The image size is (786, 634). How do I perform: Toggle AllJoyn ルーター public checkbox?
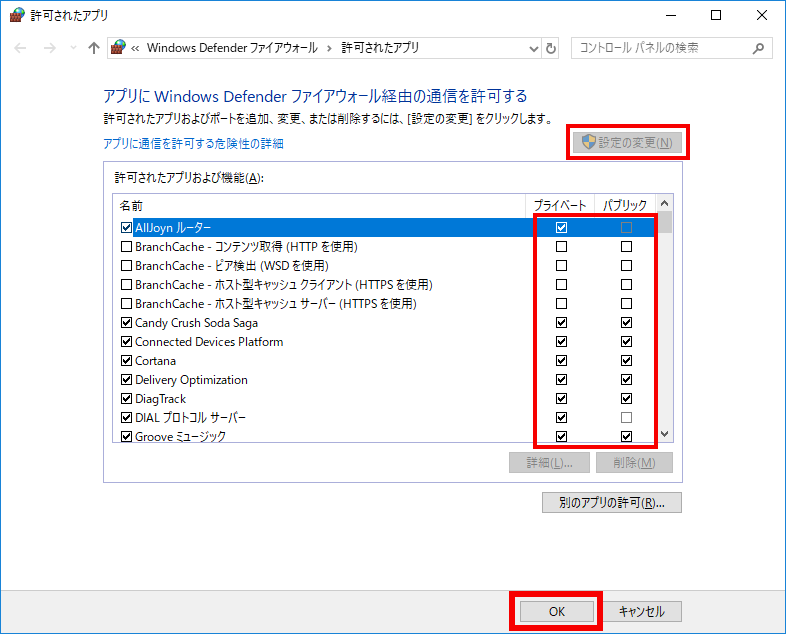[626, 228]
